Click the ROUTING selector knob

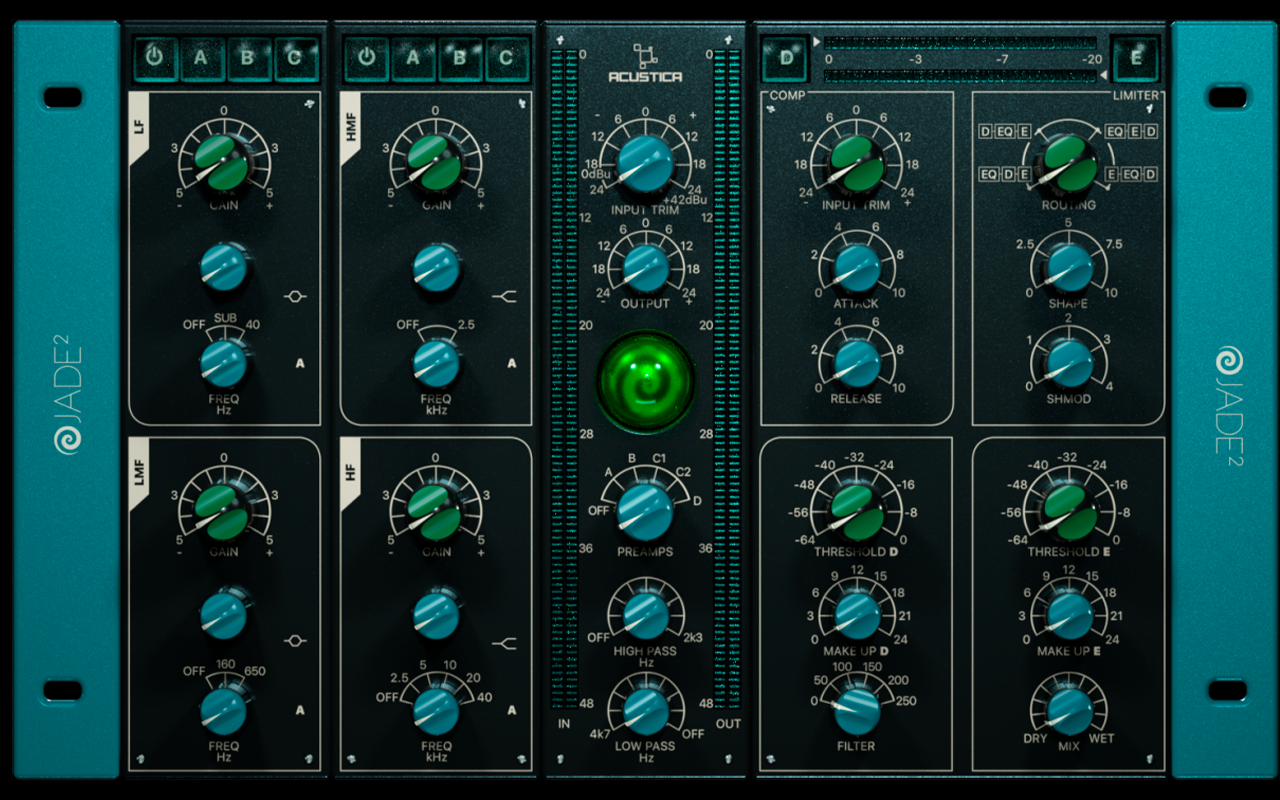1069,164
